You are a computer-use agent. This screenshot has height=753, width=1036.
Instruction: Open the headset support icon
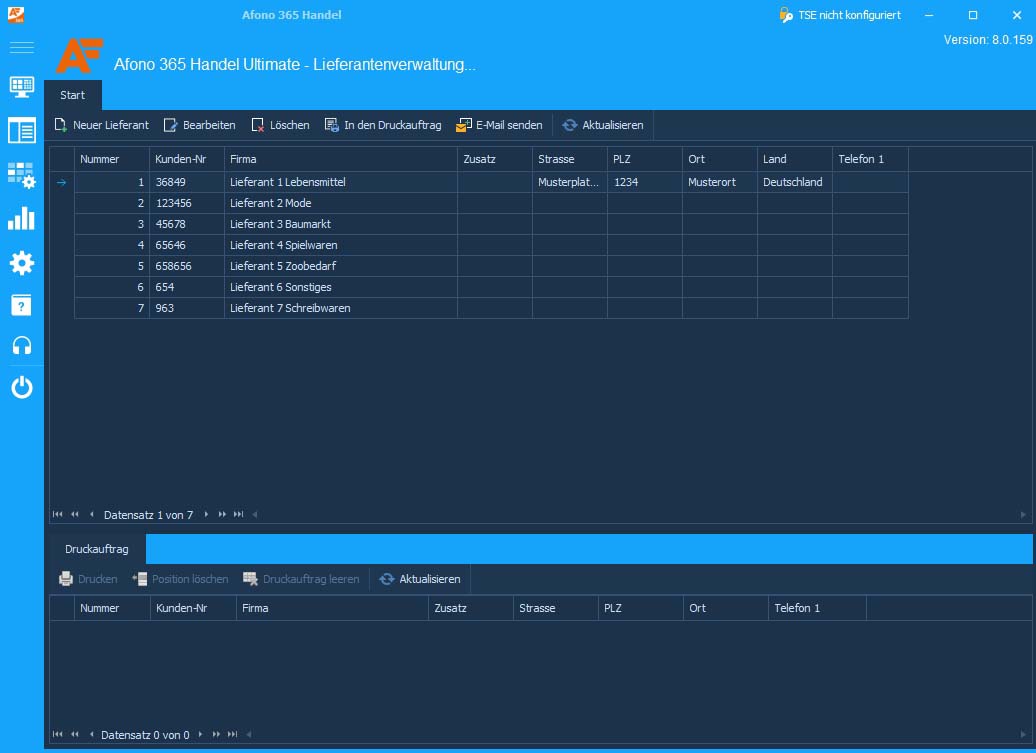[x=21, y=345]
